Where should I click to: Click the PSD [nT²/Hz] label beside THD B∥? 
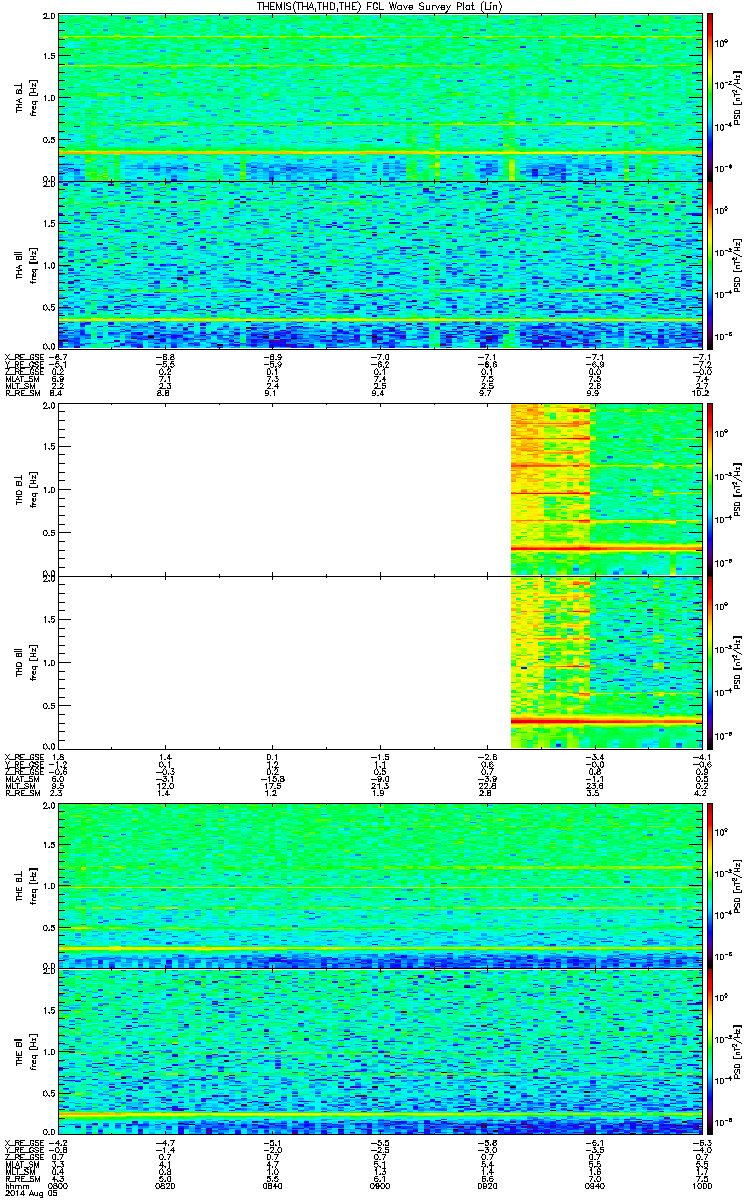[x=736, y=662]
